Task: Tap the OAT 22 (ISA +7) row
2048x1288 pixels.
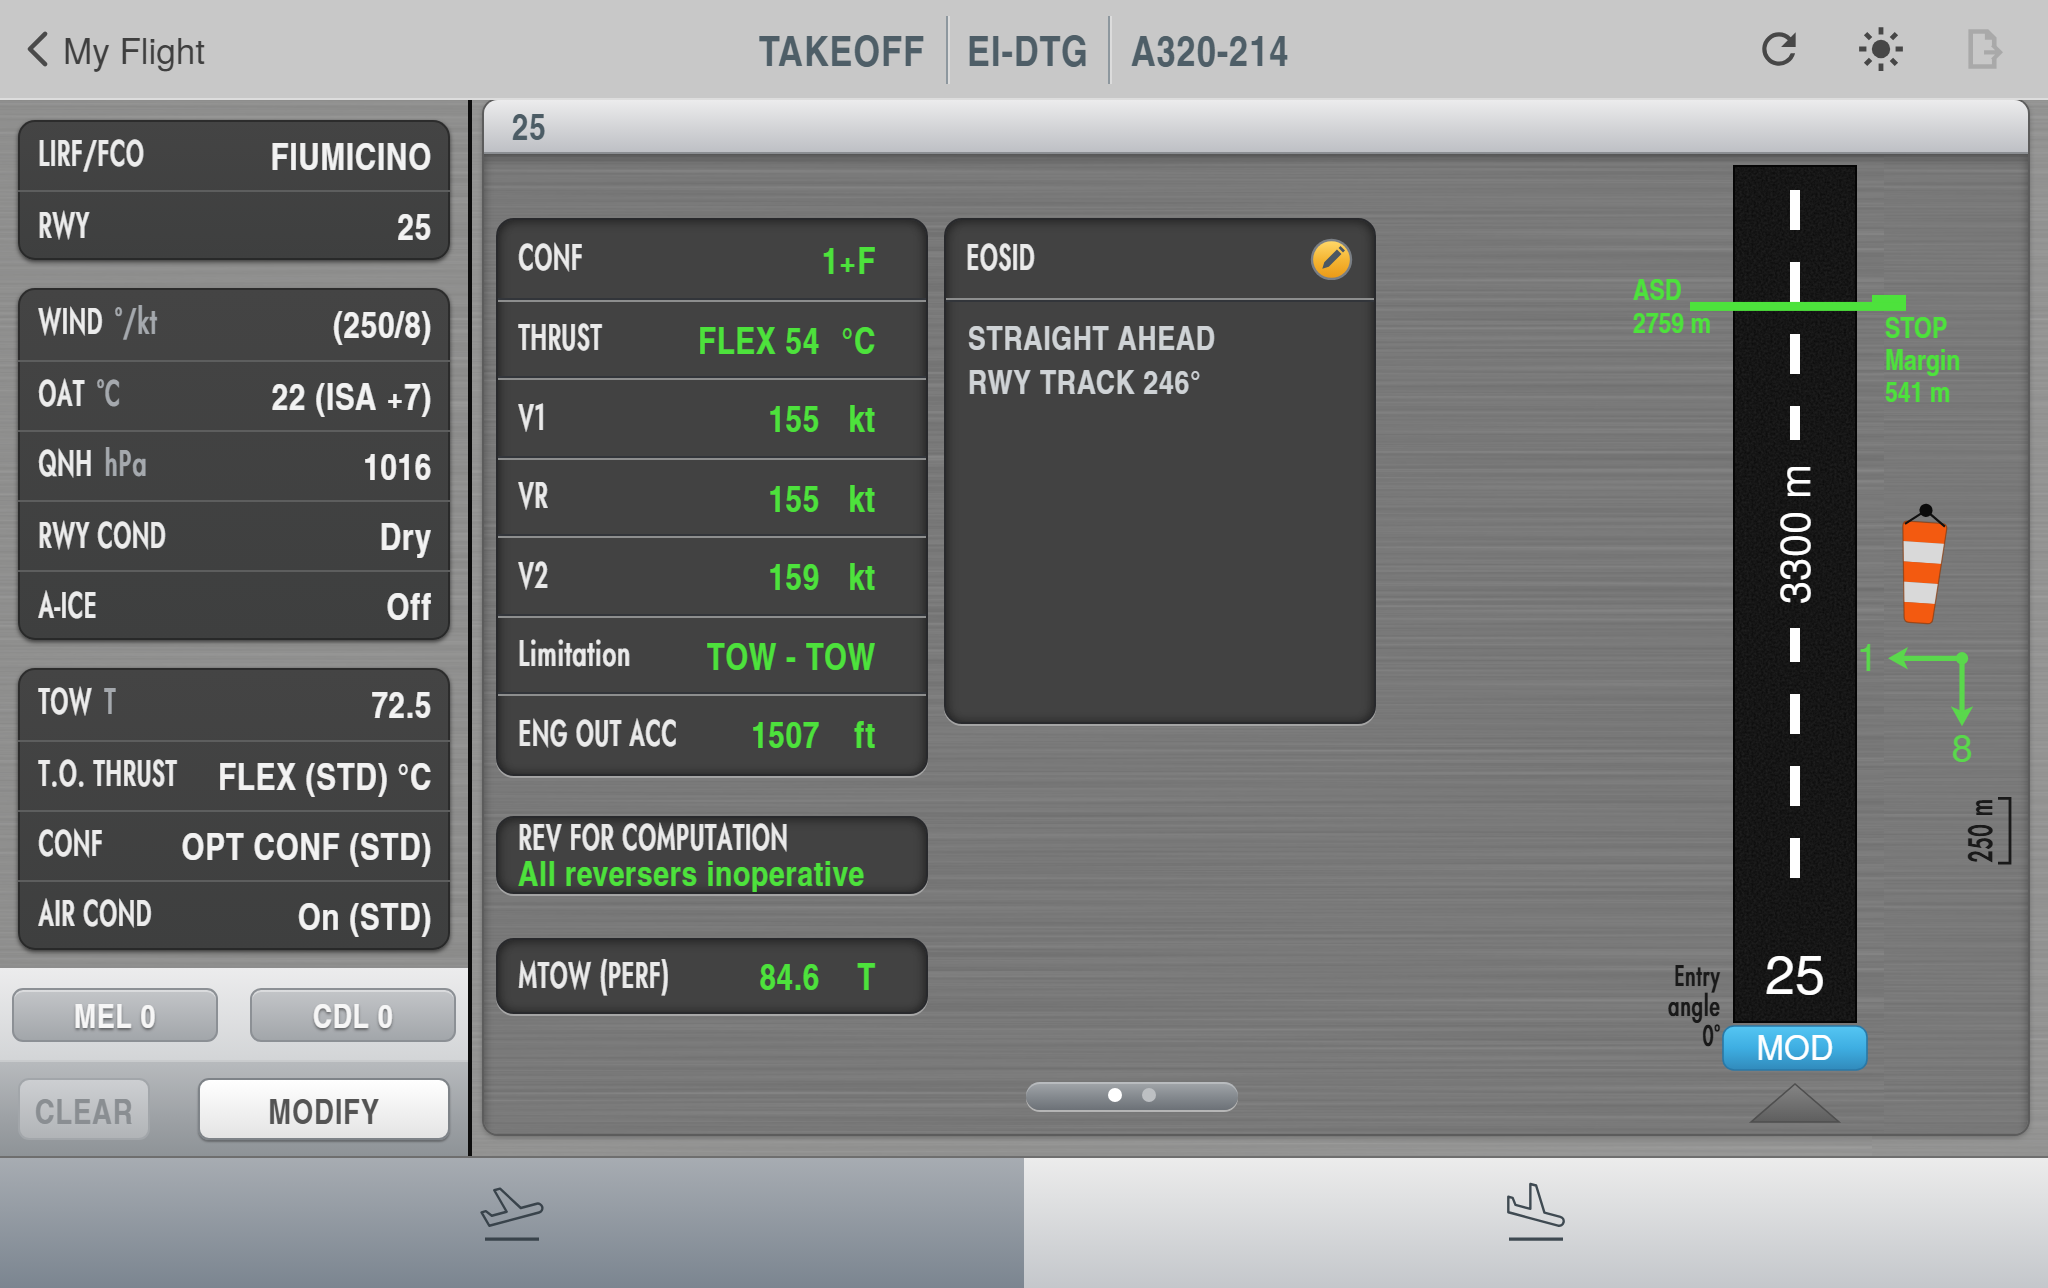Action: (x=234, y=396)
